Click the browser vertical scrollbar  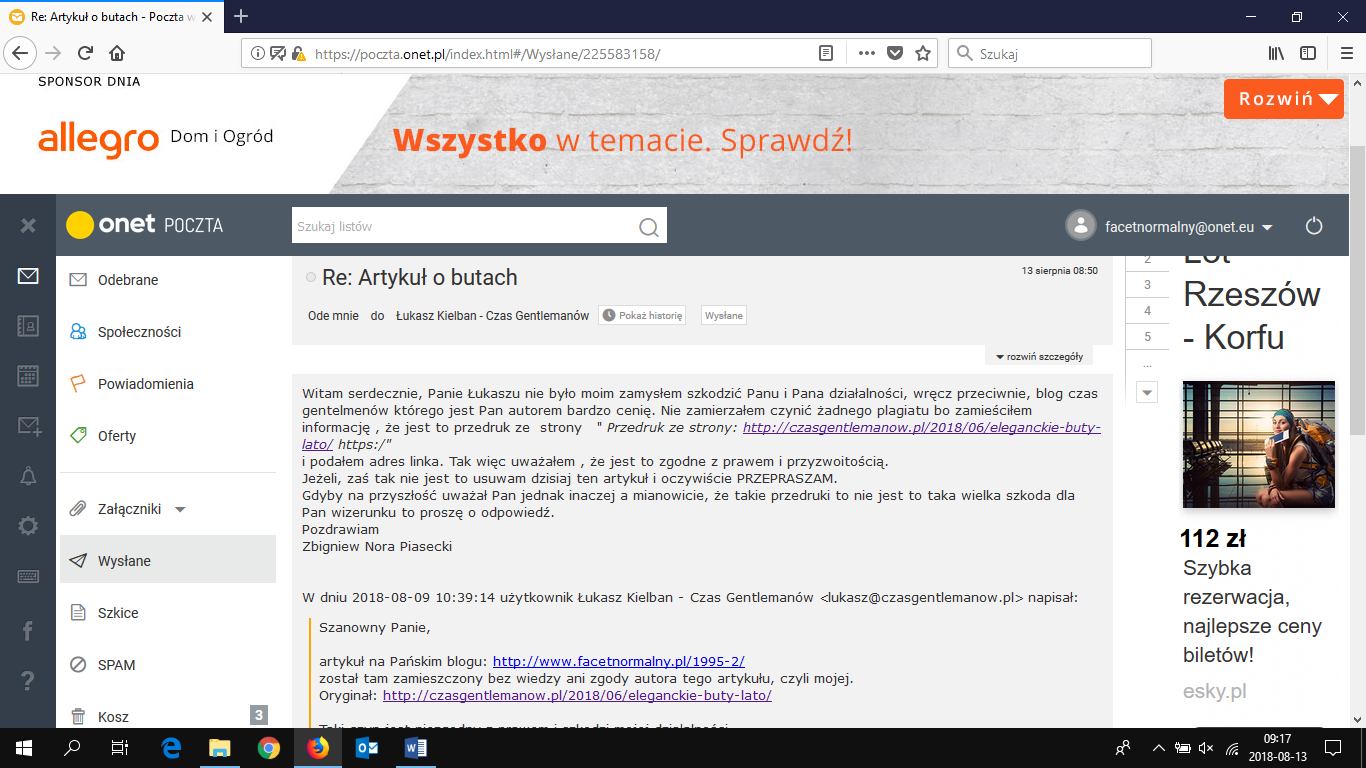(1358, 290)
